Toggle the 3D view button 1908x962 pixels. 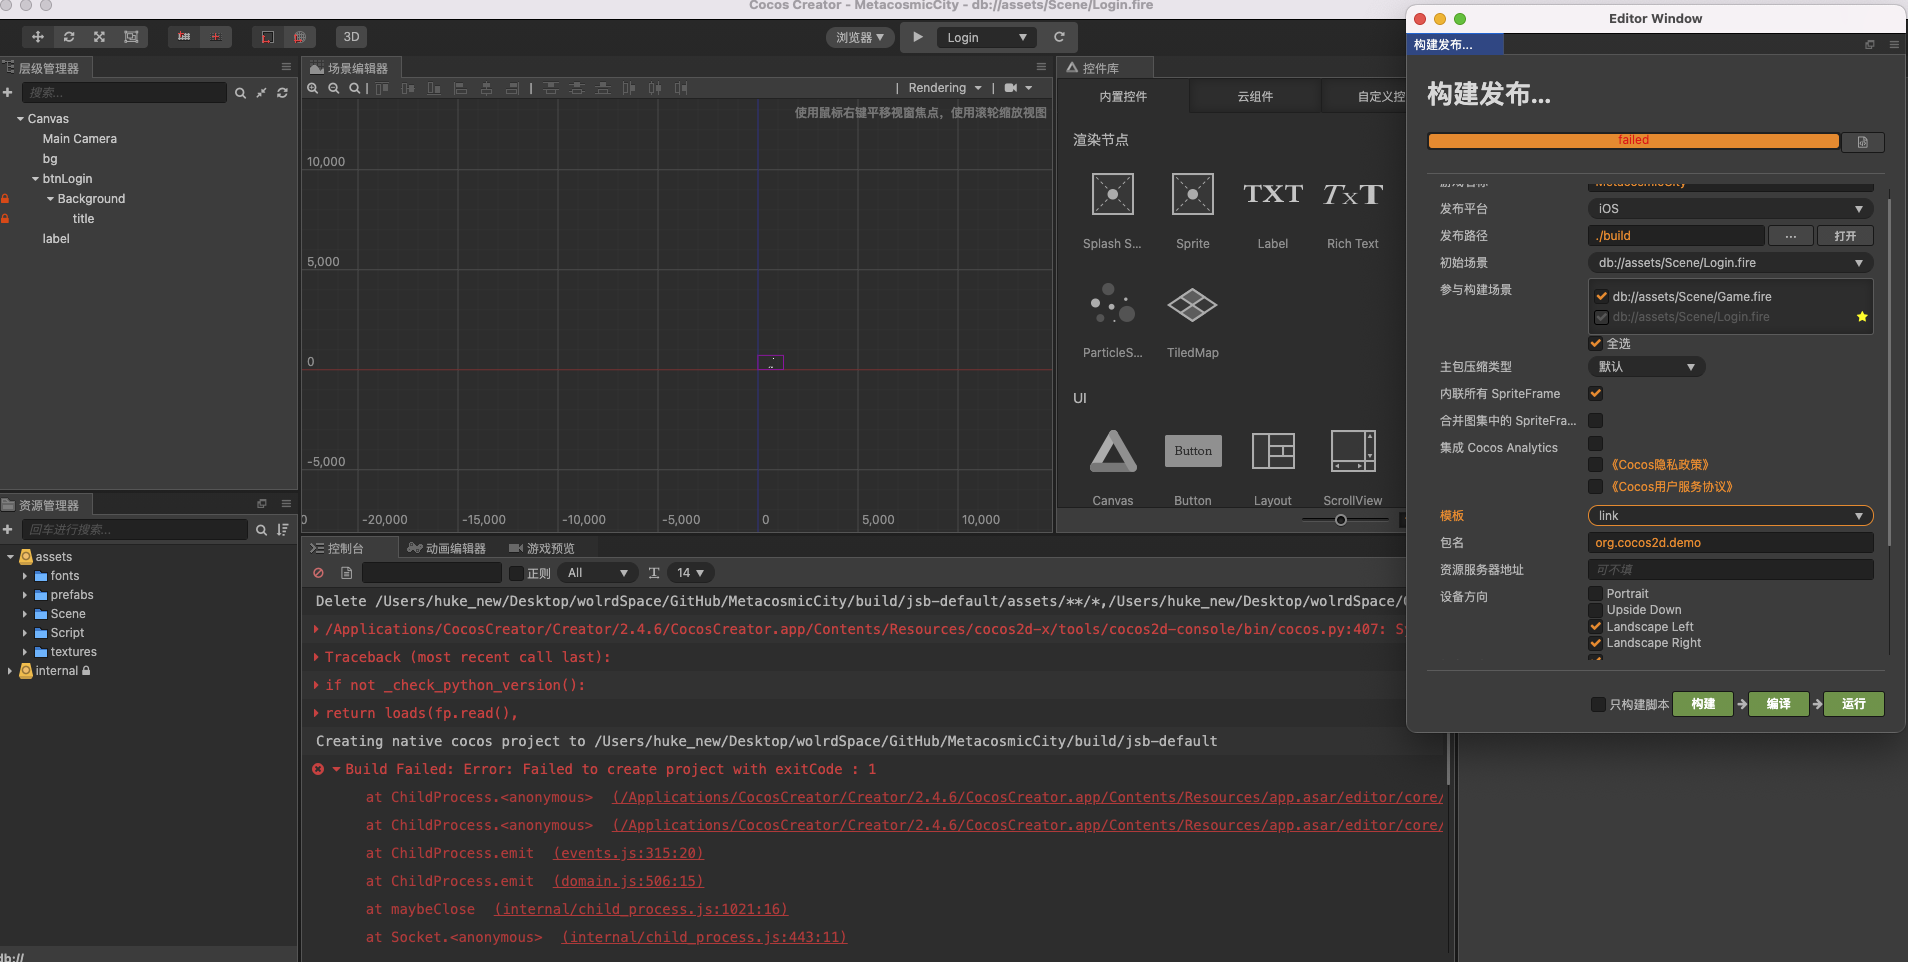(351, 37)
